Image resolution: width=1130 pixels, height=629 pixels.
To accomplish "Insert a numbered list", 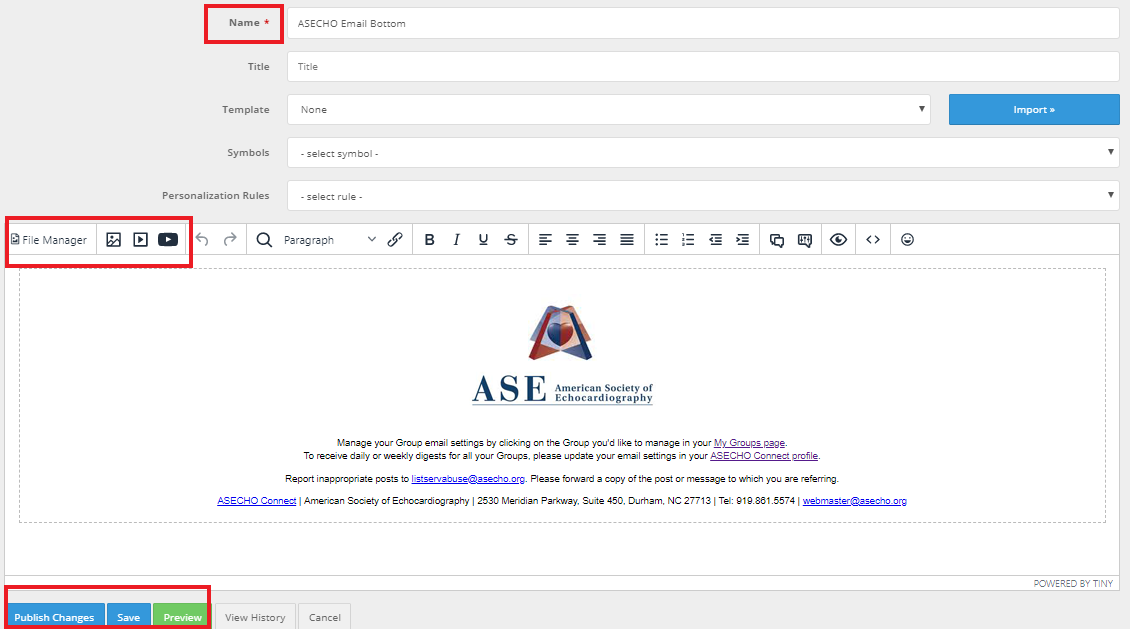I will 688,240.
